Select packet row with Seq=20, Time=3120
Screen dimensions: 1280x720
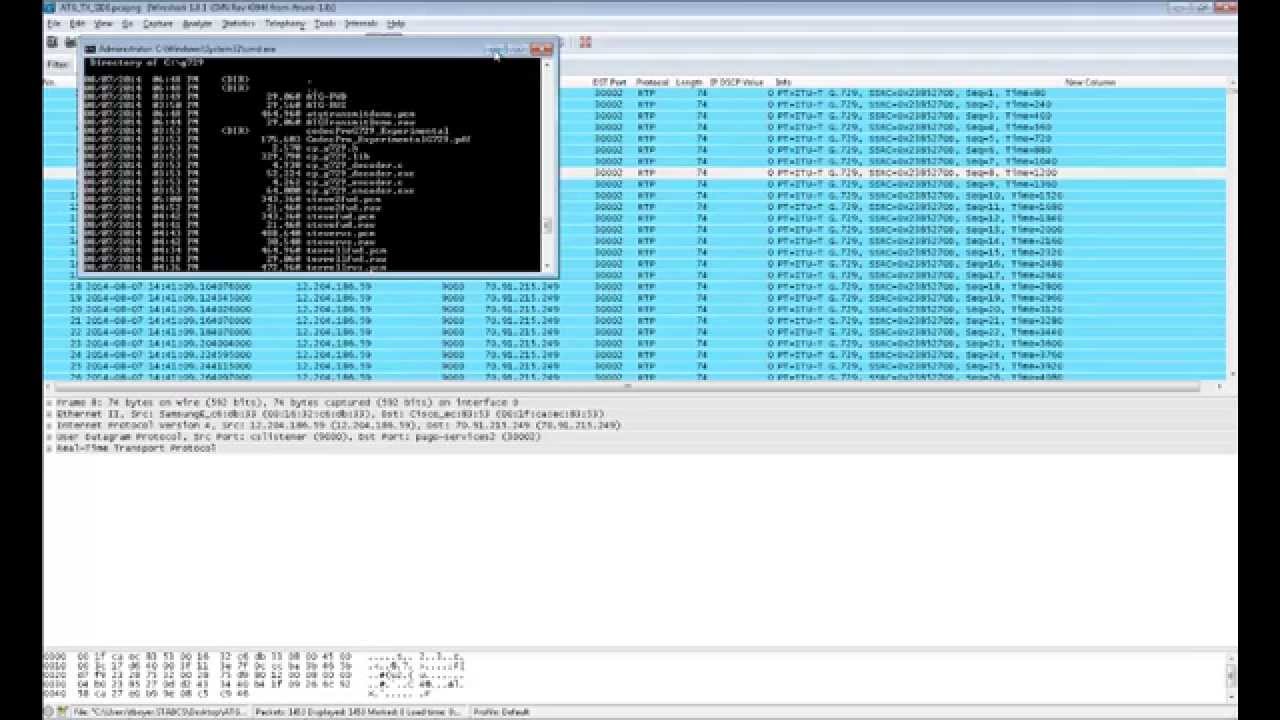pos(635,309)
